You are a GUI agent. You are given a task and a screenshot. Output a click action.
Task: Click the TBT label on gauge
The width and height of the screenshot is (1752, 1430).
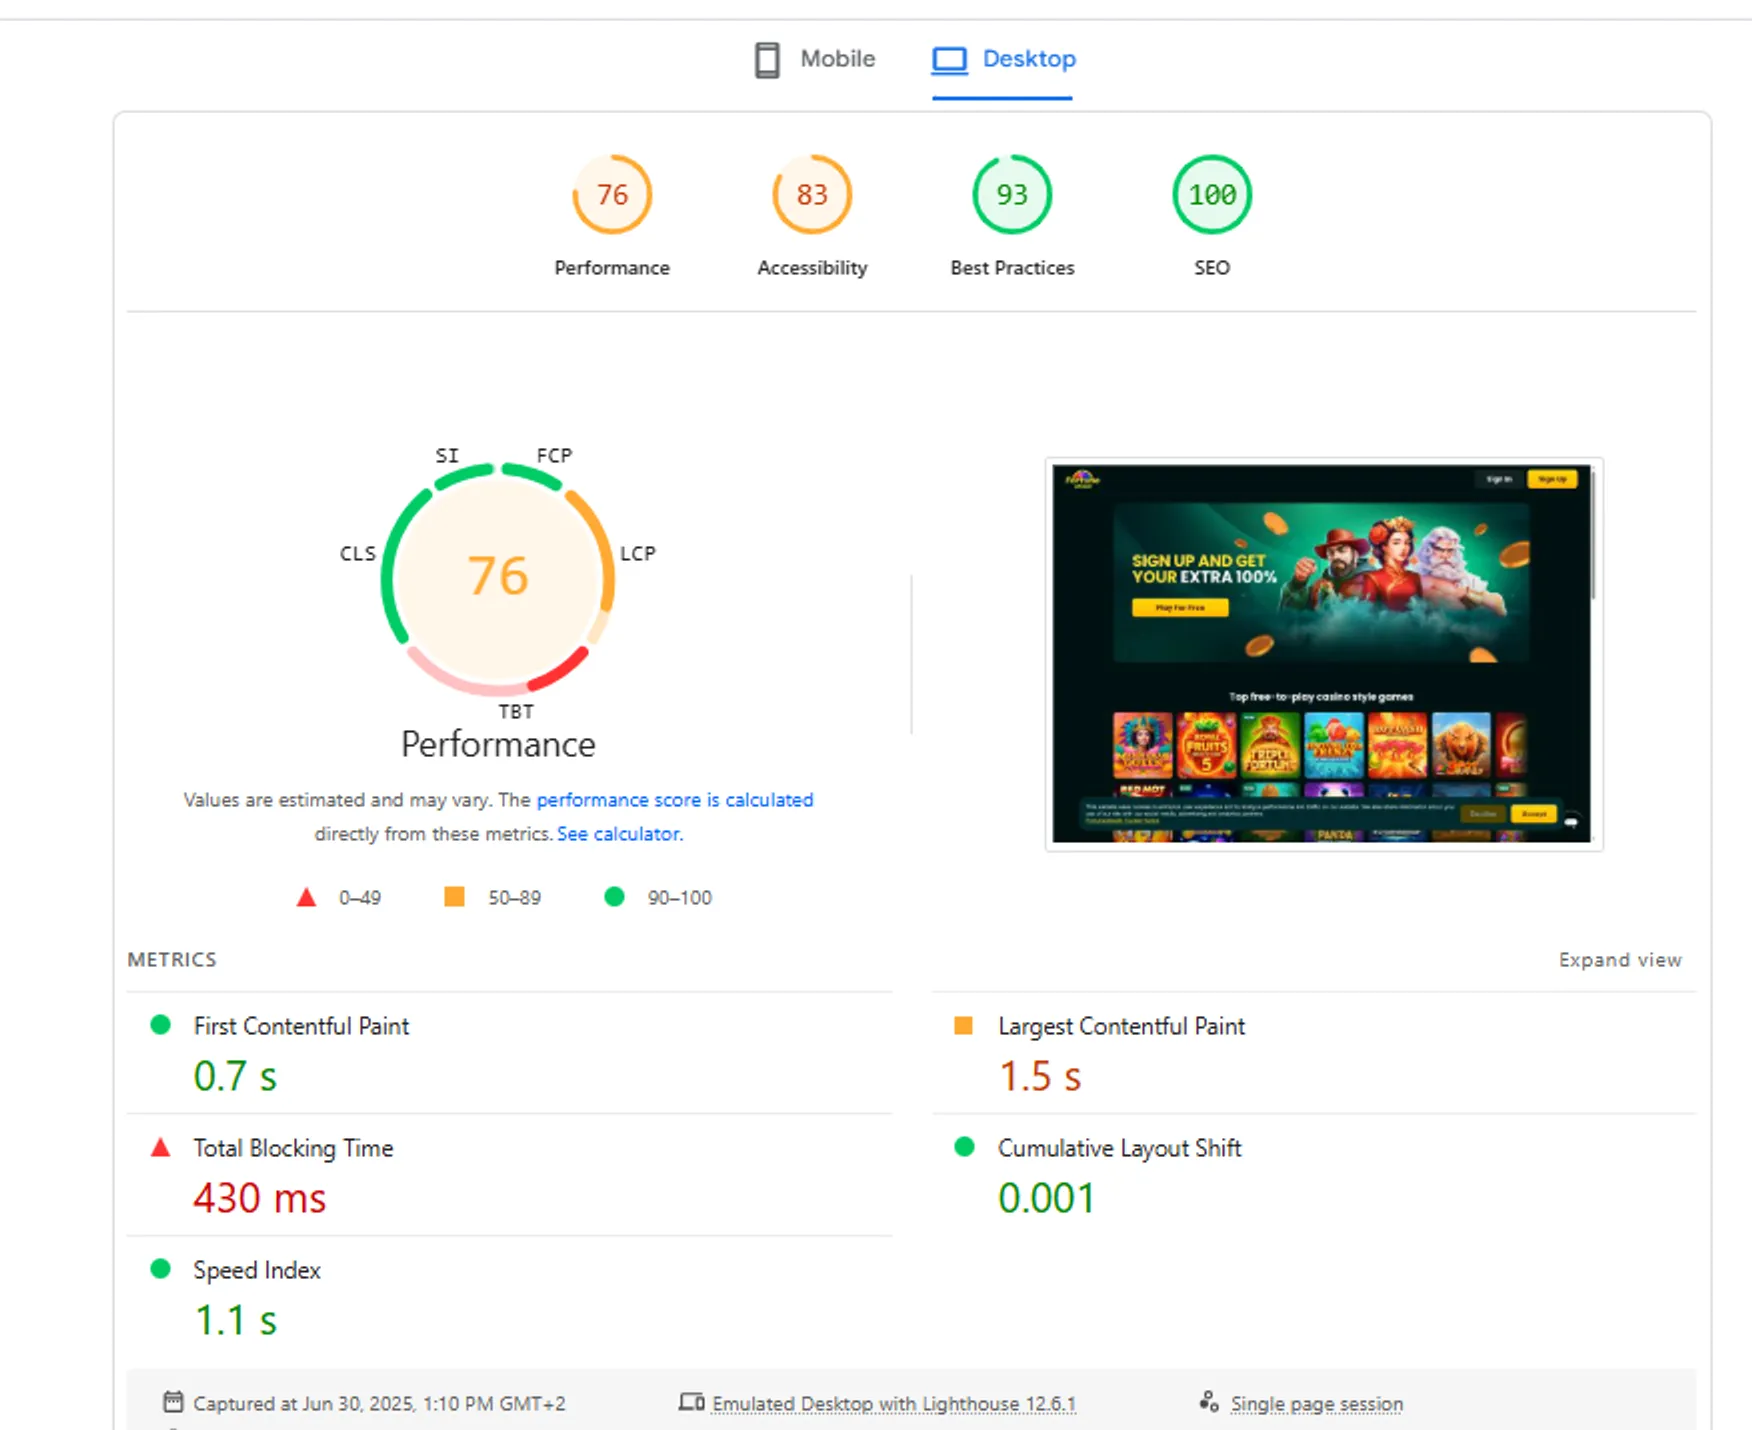516,711
